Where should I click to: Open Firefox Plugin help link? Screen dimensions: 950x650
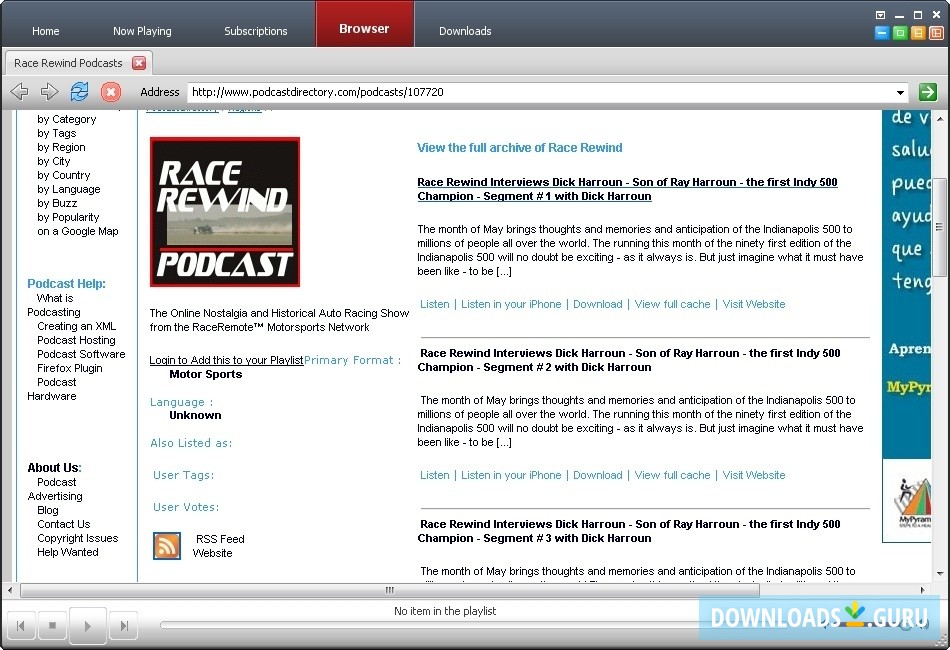click(x=70, y=368)
